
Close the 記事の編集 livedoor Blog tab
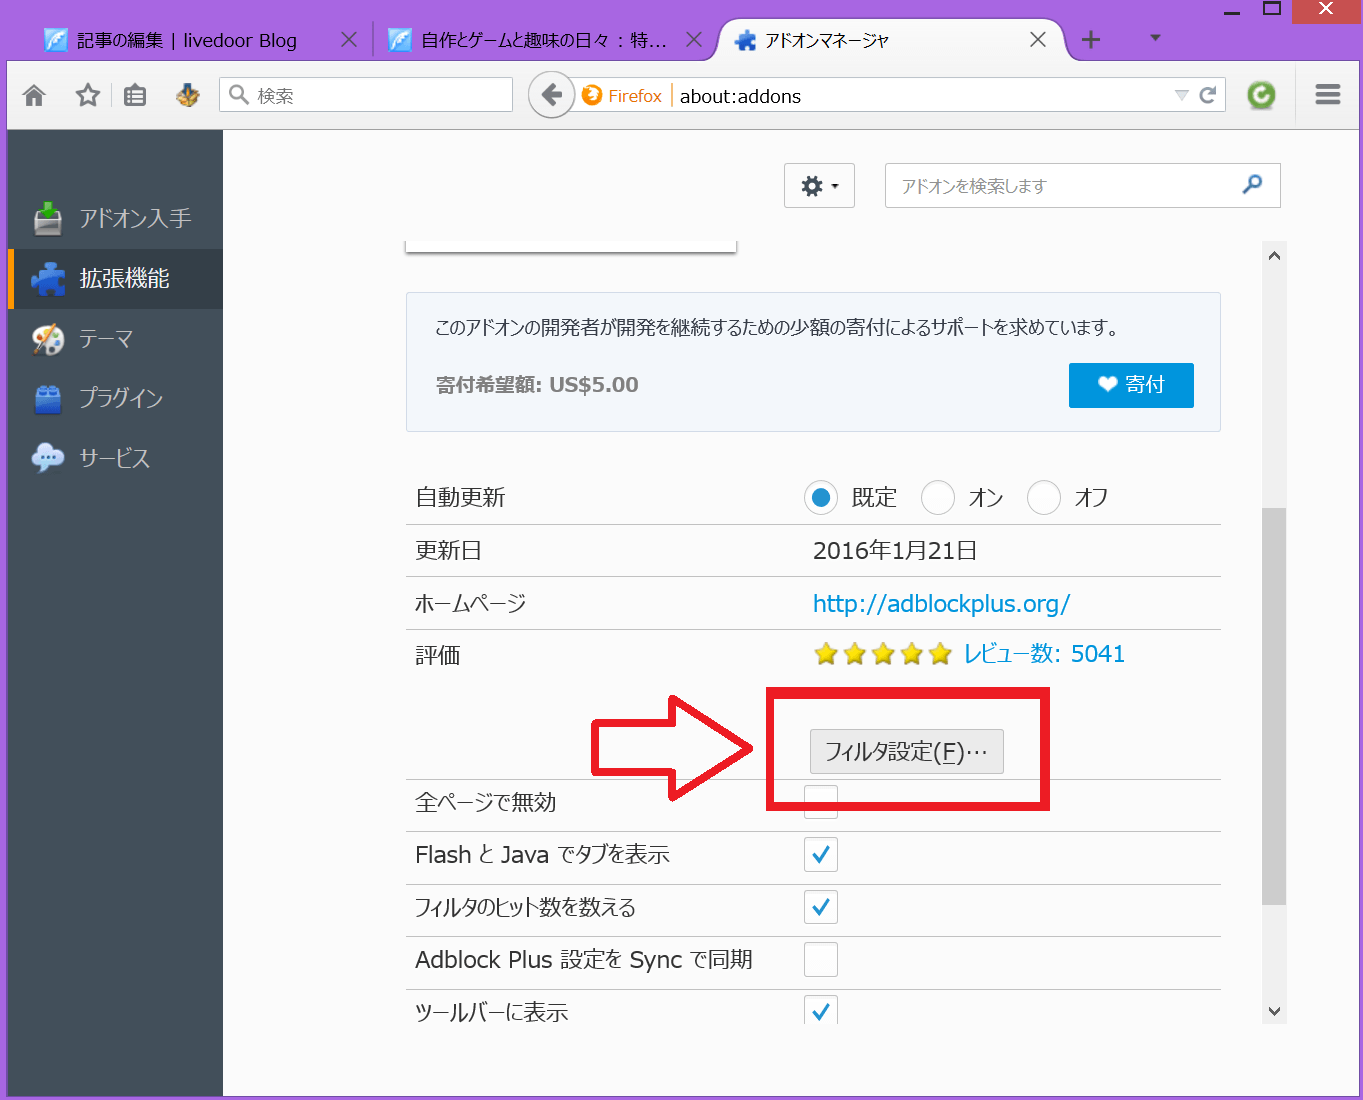[x=349, y=40]
